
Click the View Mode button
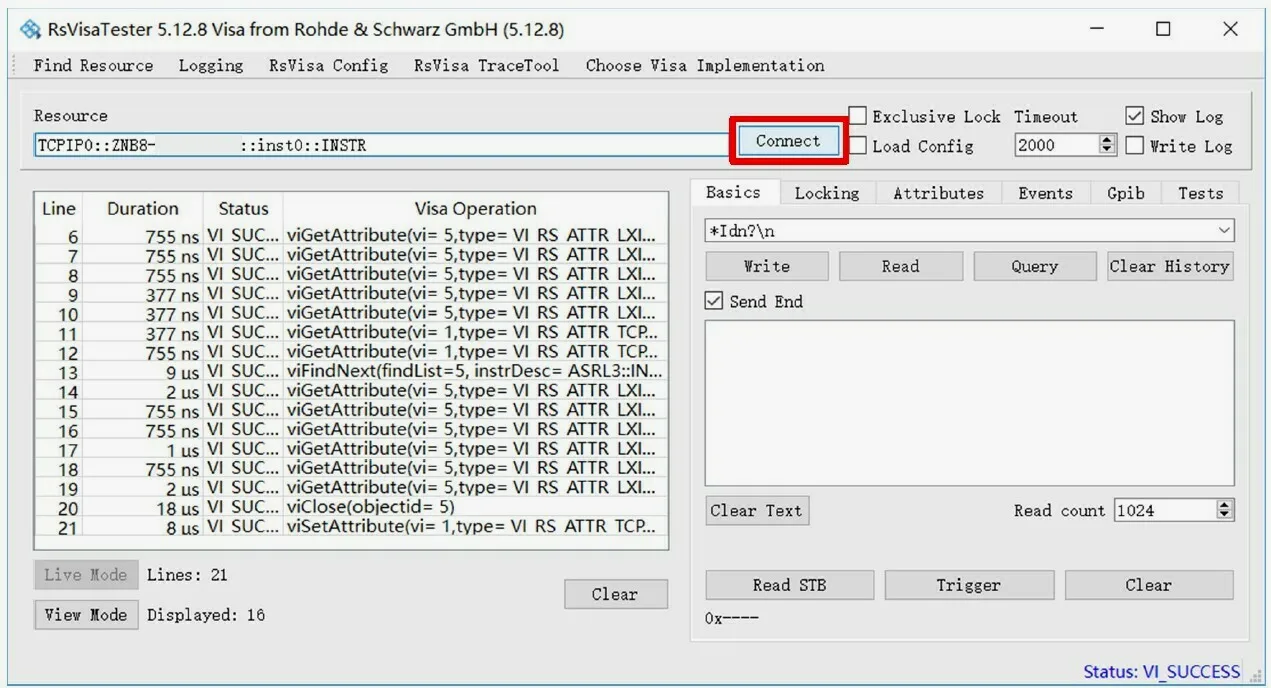(86, 614)
